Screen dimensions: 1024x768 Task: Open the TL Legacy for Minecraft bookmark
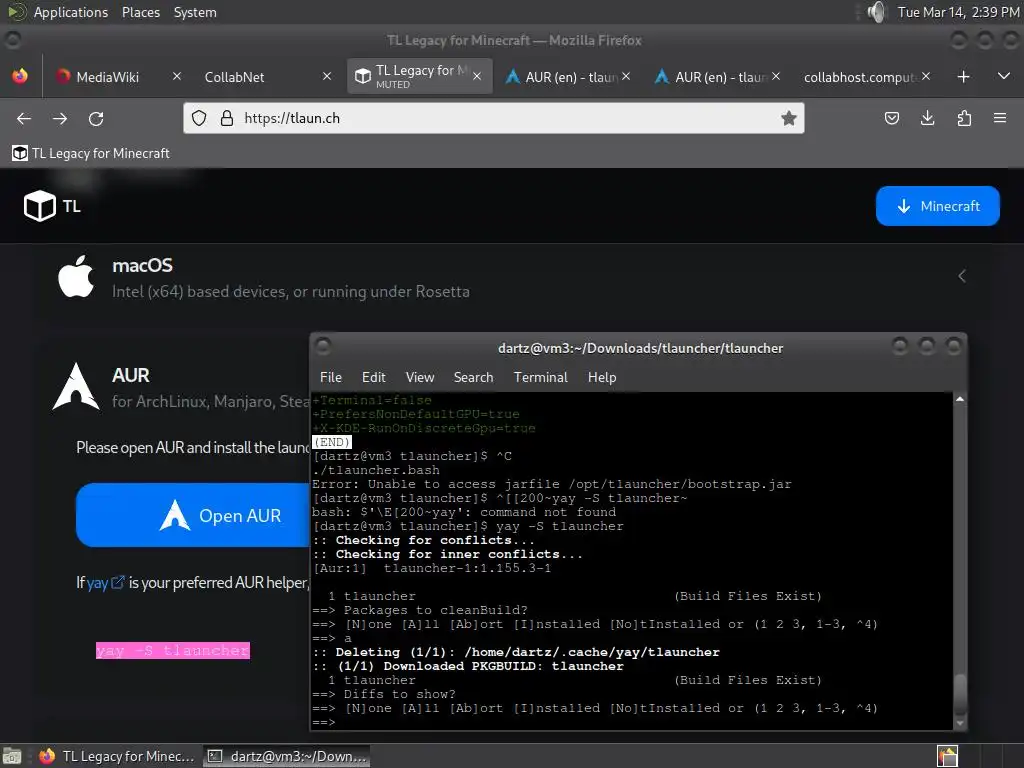(x=91, y=153)
